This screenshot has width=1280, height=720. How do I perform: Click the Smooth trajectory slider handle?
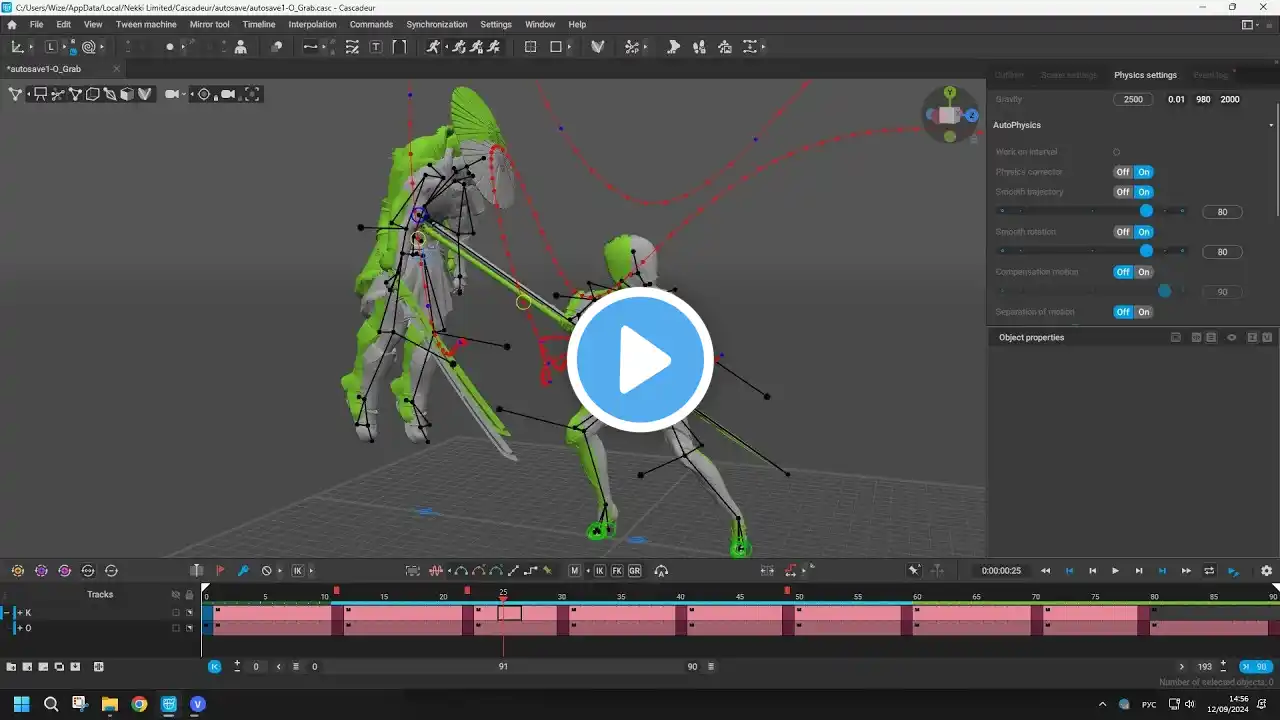(1147, 211)
